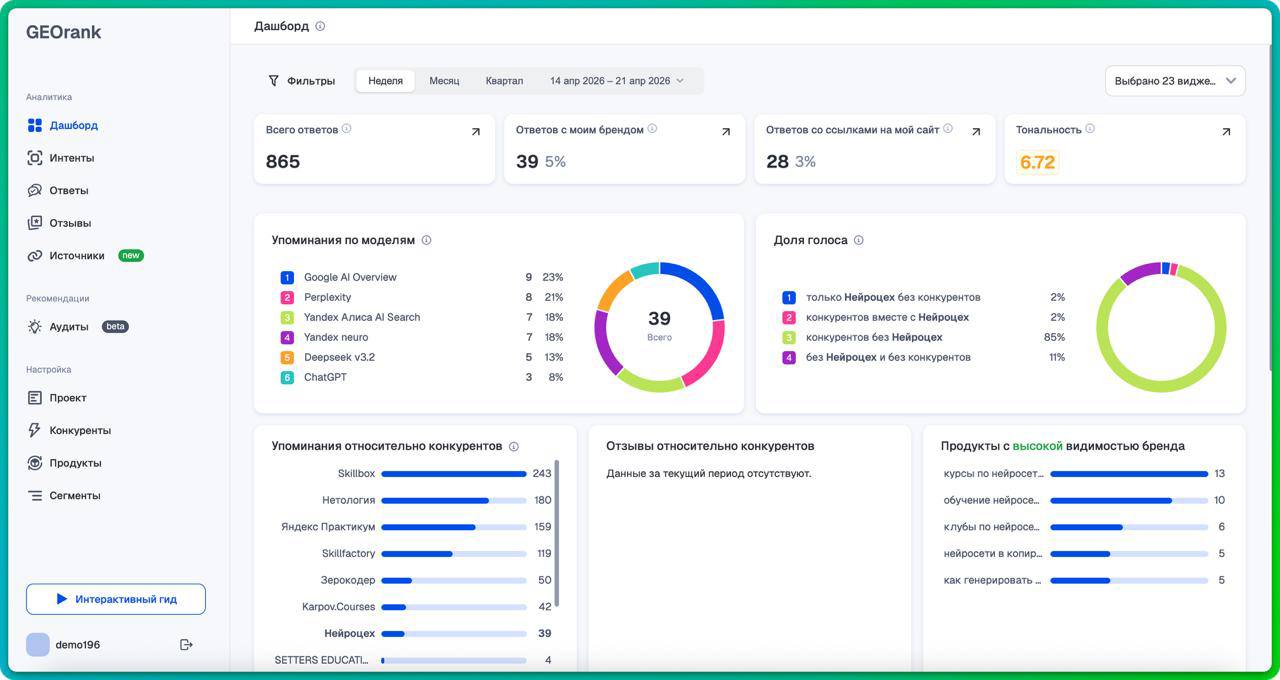
Task: Click the Интенты target icon
Action: pos(35,158)
